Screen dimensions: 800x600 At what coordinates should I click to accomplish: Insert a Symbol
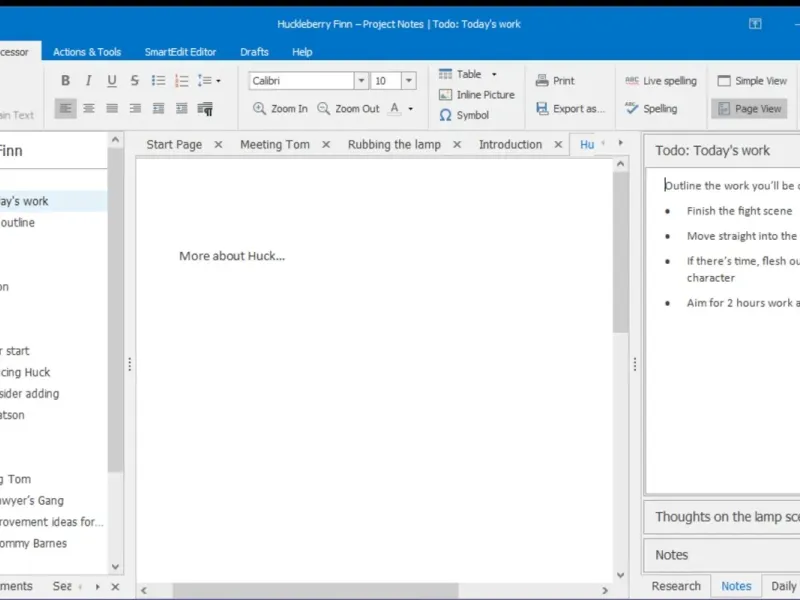(x=464, y=115)
